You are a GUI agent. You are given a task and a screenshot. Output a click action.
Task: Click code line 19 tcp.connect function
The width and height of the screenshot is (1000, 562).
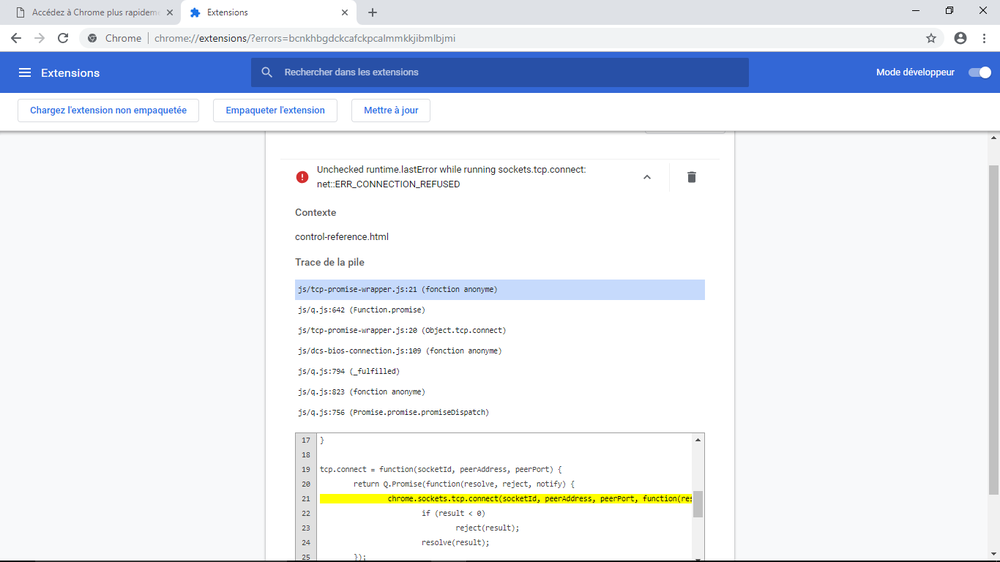coord(441,470)
